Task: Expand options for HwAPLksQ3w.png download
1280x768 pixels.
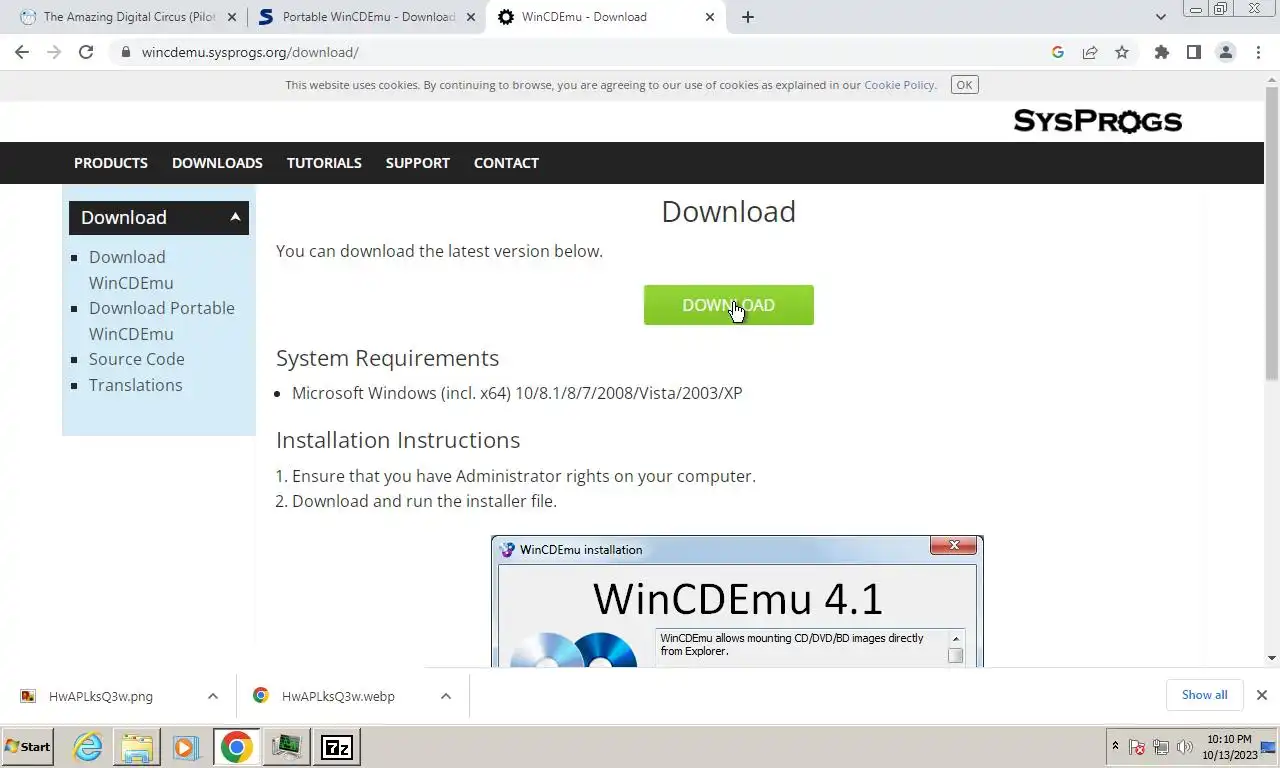Action: [x=213, y=696]
